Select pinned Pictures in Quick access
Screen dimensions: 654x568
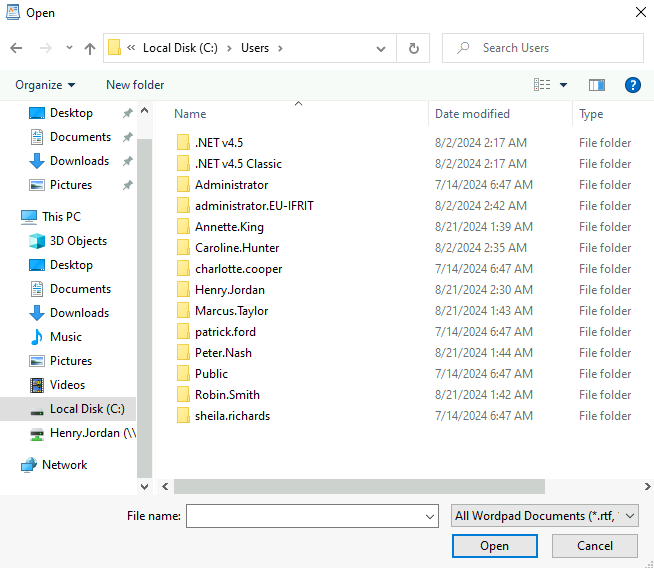coord(71,185)
